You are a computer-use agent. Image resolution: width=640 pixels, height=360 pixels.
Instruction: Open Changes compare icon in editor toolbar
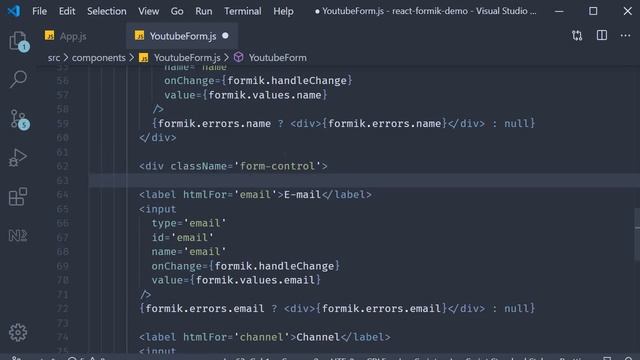[x=577, y=36]
